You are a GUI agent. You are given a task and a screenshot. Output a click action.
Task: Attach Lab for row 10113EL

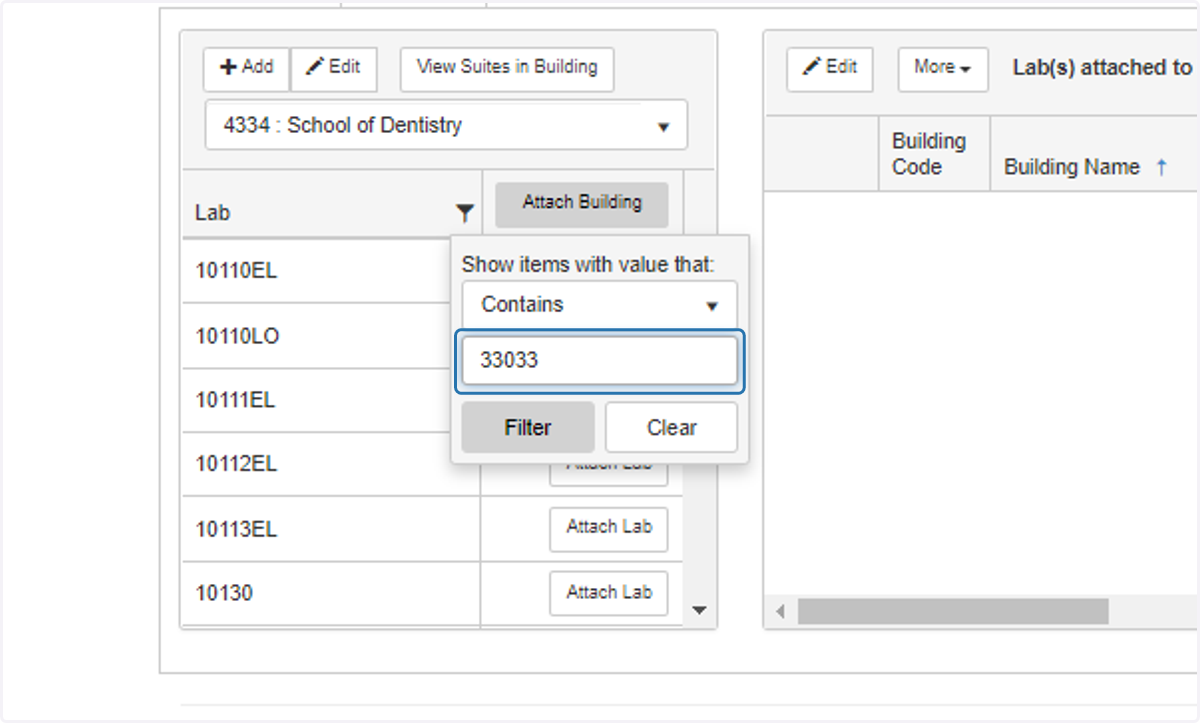609,528
